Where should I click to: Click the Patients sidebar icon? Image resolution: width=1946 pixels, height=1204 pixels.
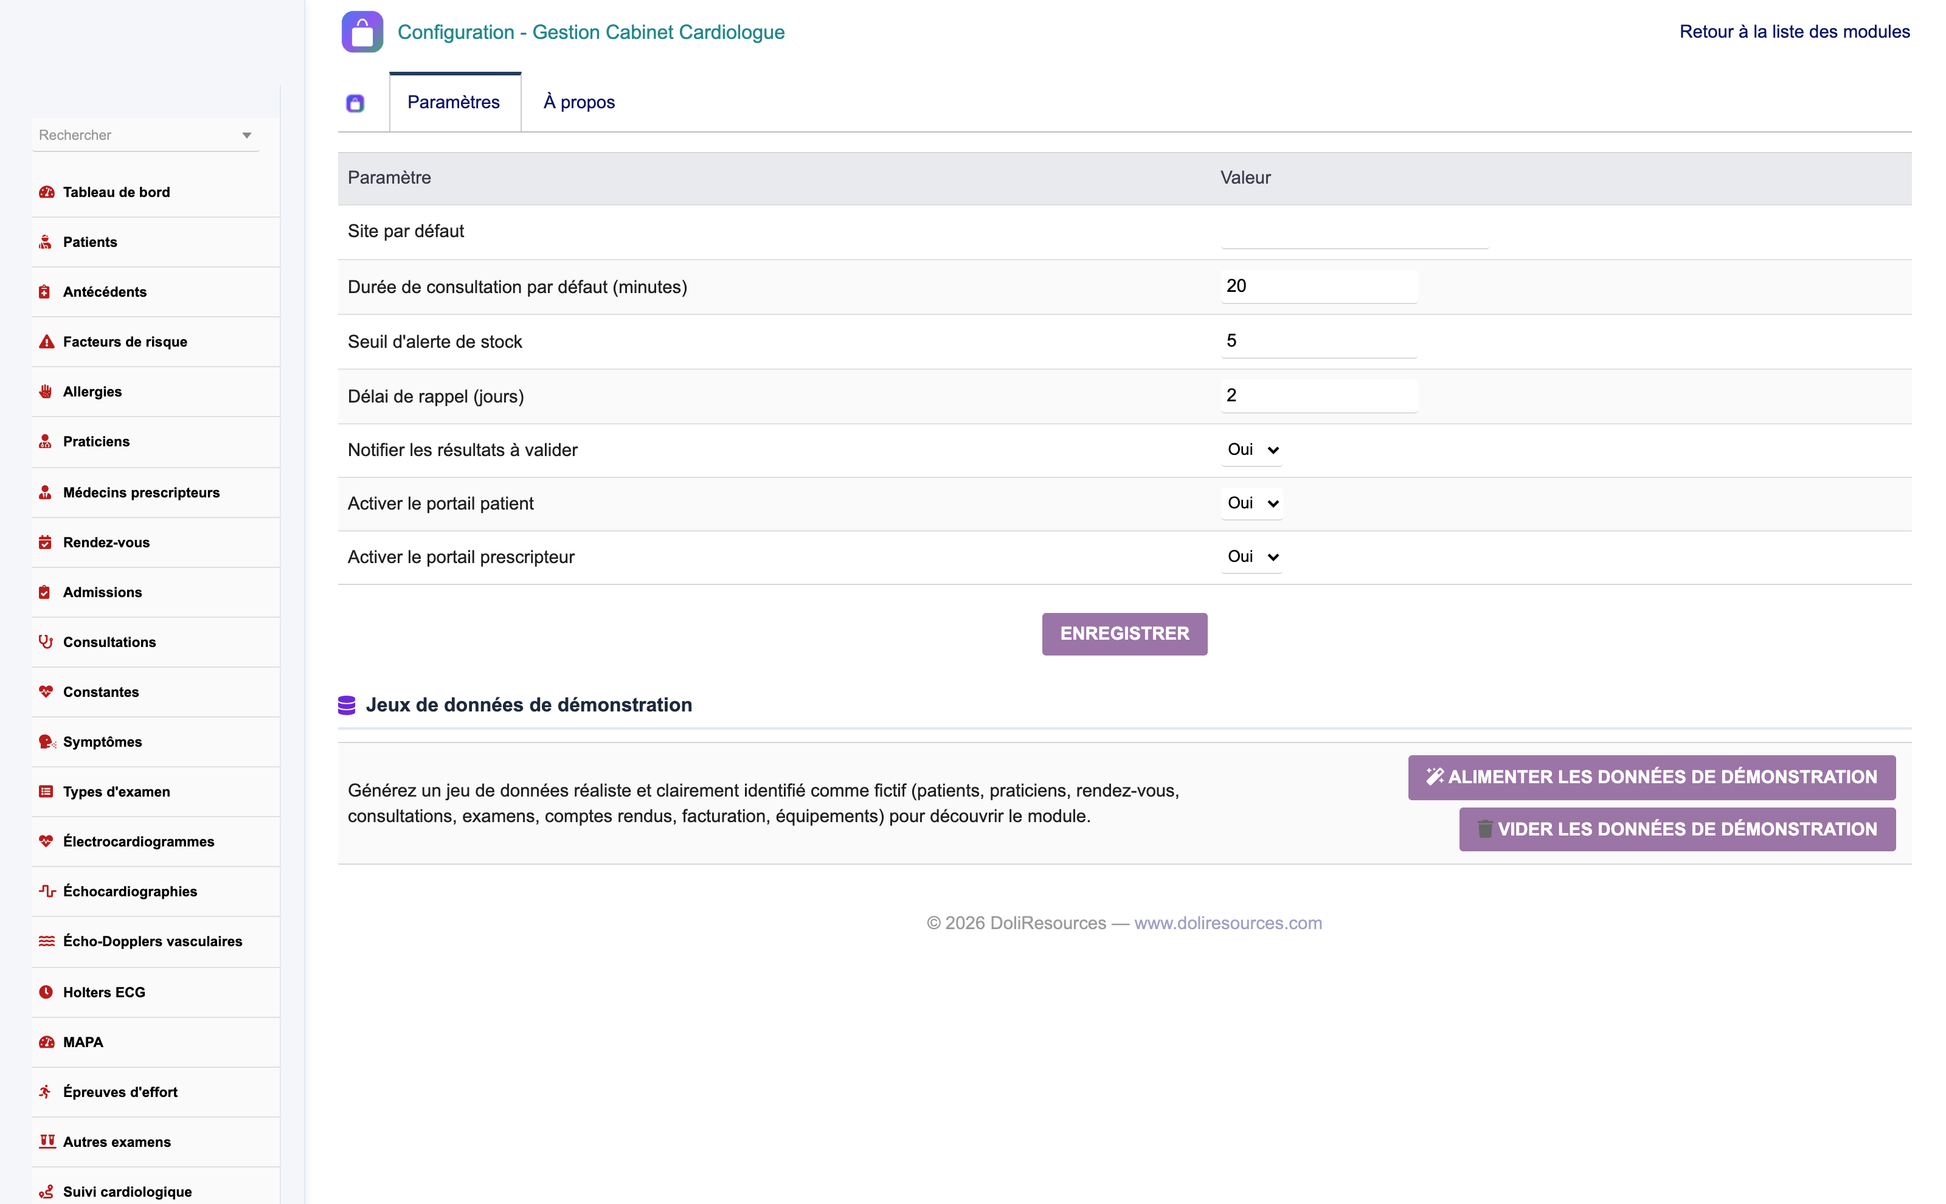click(x=46, y=242)
